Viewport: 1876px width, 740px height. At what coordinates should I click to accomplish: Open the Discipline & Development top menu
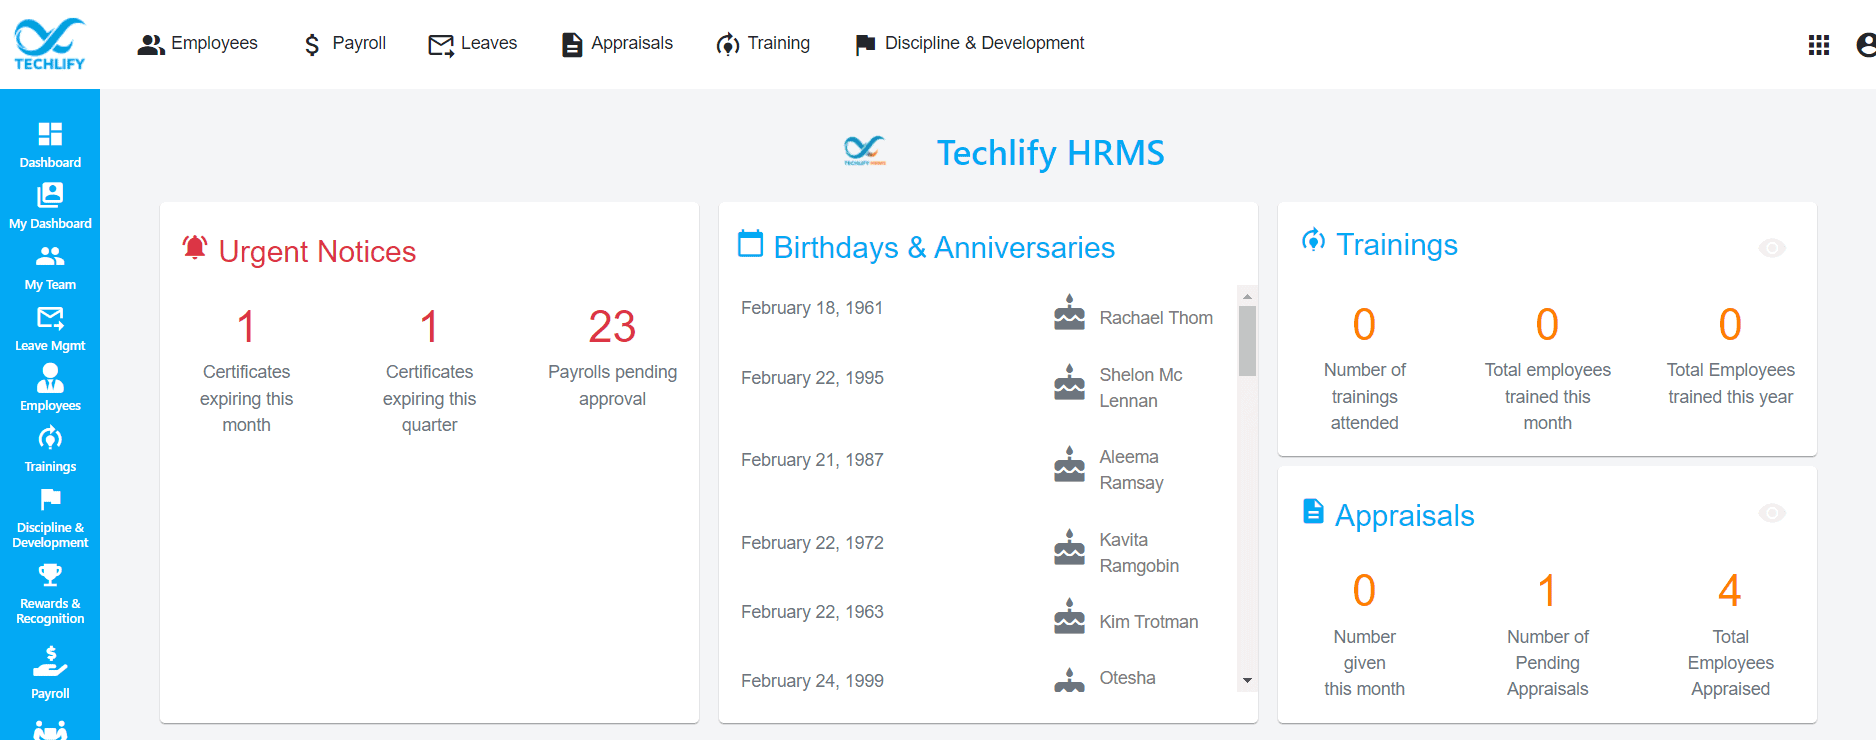pyautogui.click(x=969, y=44)
